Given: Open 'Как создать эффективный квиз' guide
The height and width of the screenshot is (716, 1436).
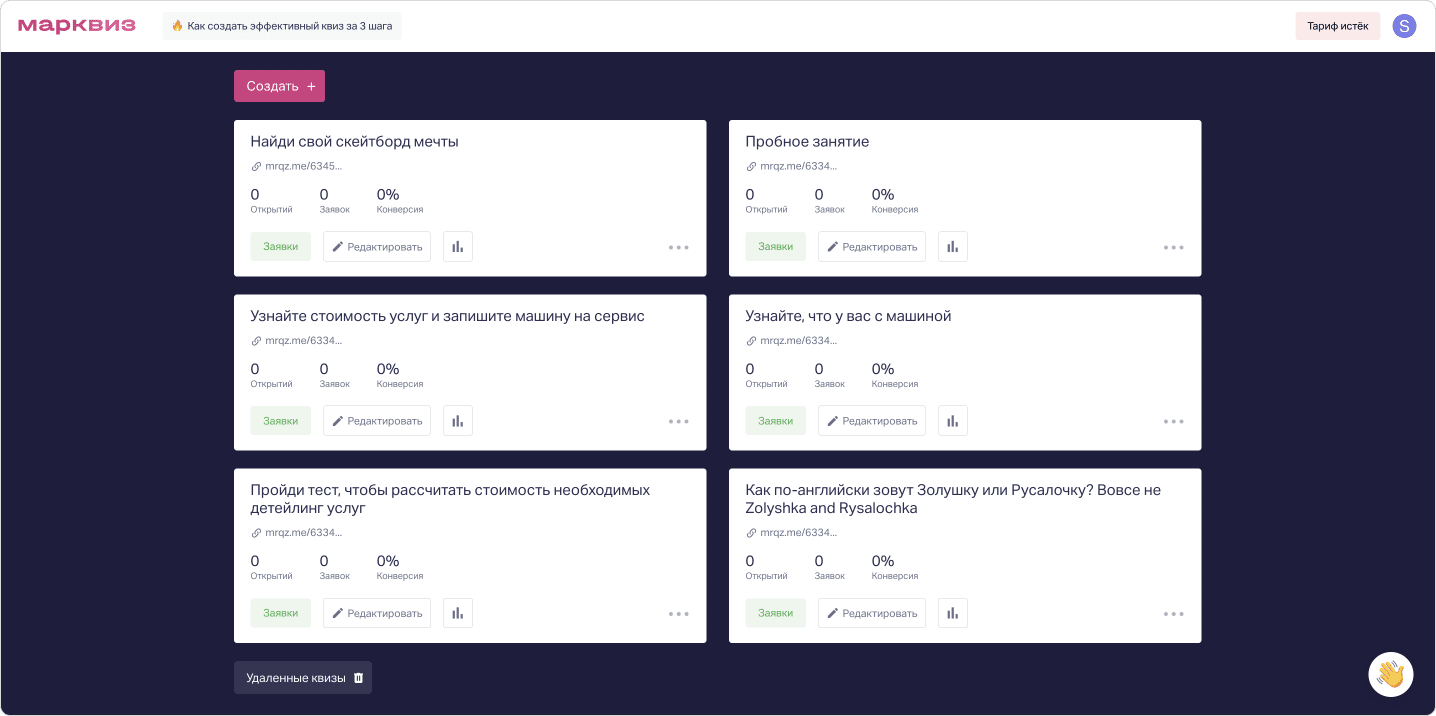Looking at the screenshot, I should click(282, 26).
